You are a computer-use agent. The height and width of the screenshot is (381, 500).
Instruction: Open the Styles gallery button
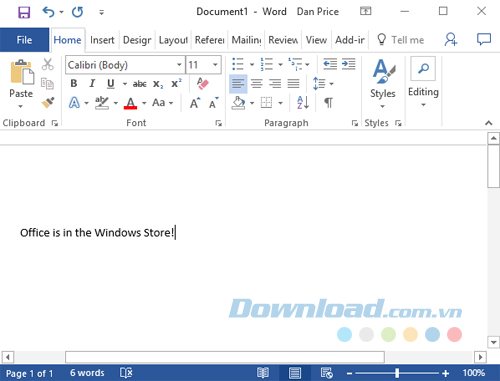coord(383,84)
